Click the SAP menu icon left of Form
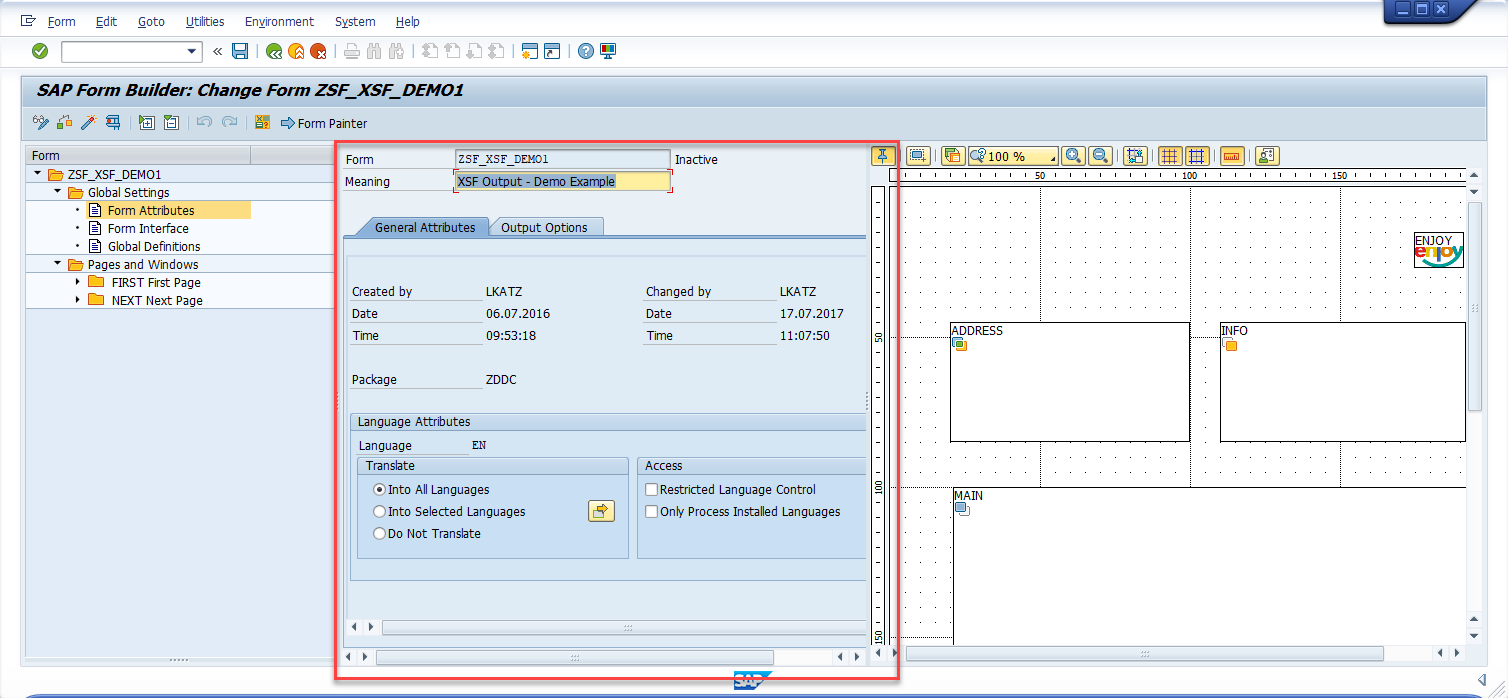This screenshot has width=1508, height=698. 28,21
